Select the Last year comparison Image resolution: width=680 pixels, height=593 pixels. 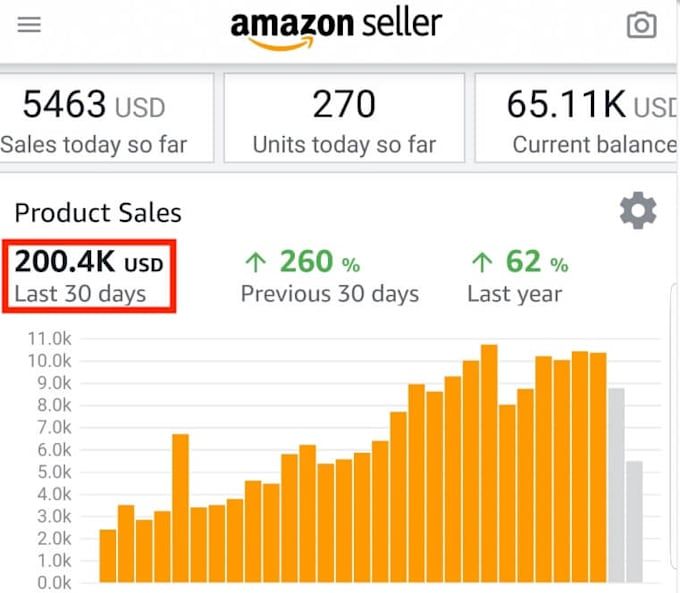point(516,276)
